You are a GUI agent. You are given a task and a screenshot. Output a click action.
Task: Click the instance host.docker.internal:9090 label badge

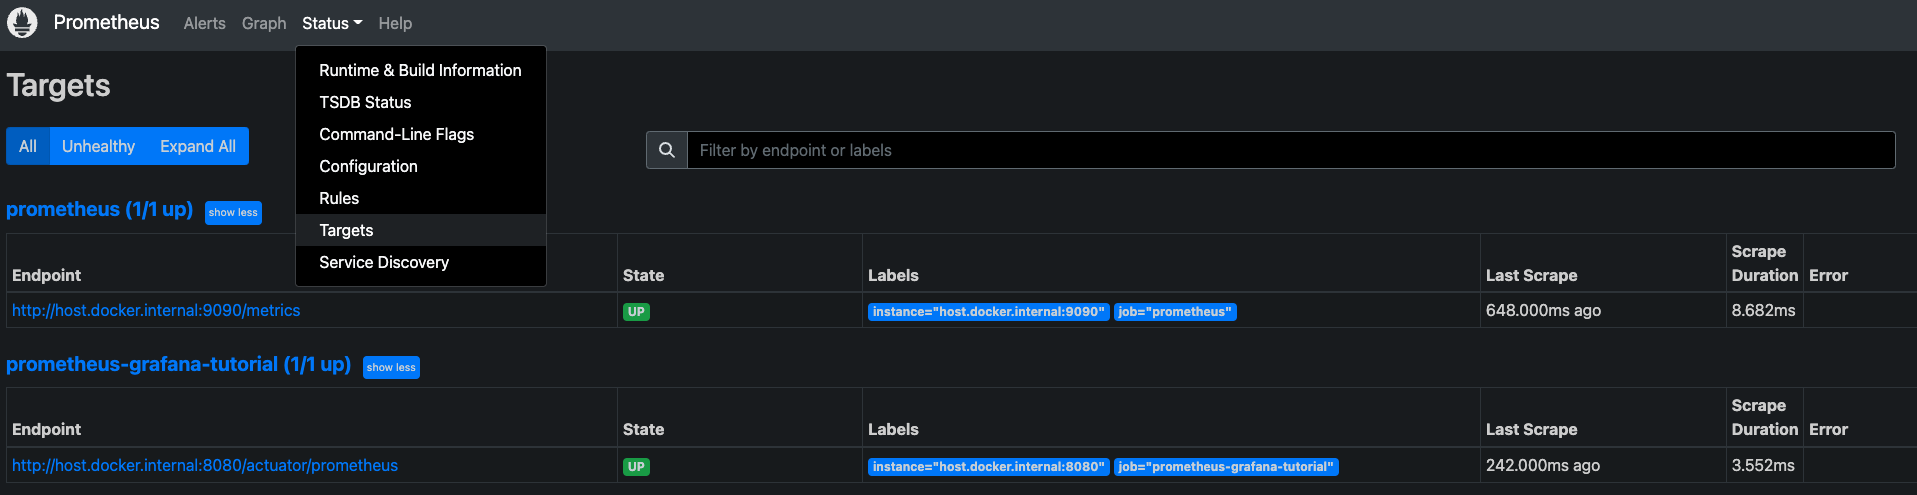[988, 312]
